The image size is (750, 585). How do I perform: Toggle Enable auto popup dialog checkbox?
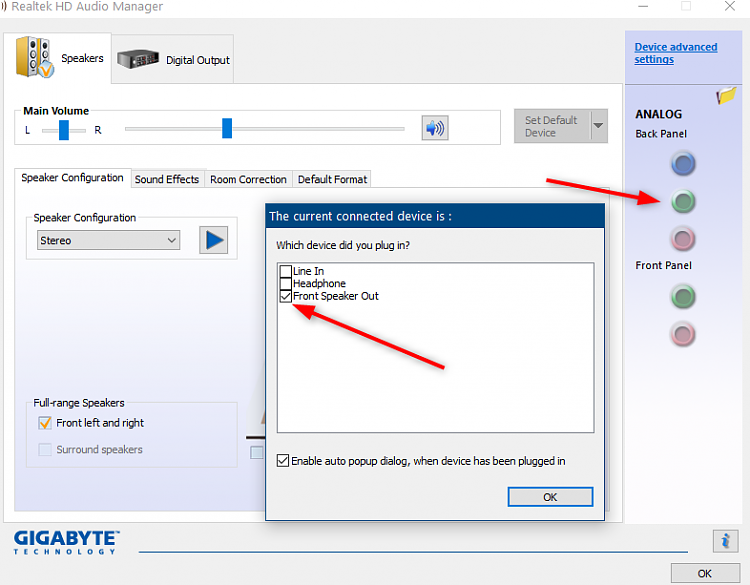tap(283, 461)
